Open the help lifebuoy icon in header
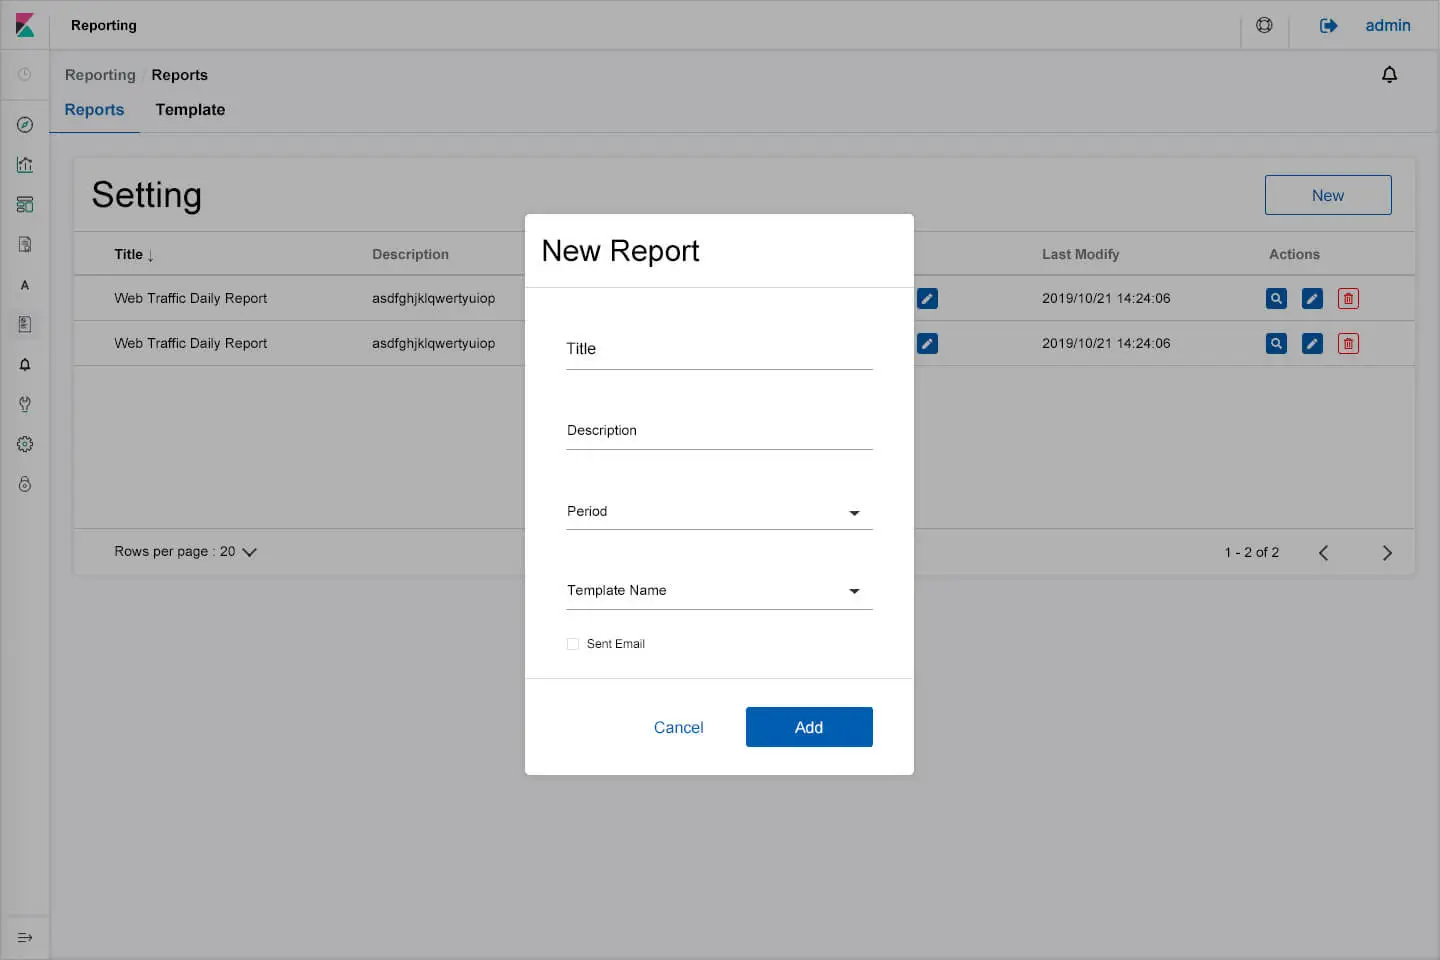Screen dimensions: 1440x960 1264,25
